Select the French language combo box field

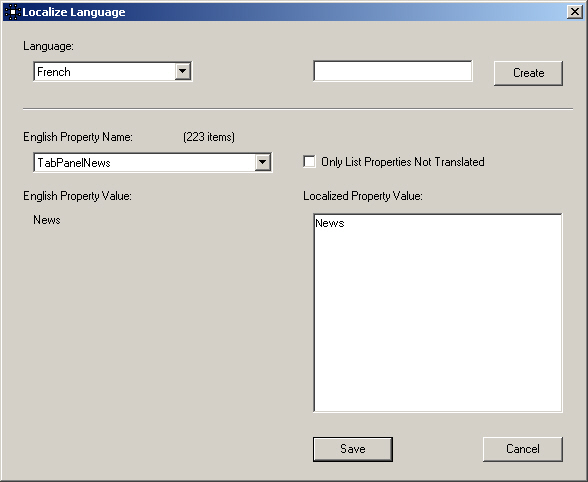pos(112,72)
